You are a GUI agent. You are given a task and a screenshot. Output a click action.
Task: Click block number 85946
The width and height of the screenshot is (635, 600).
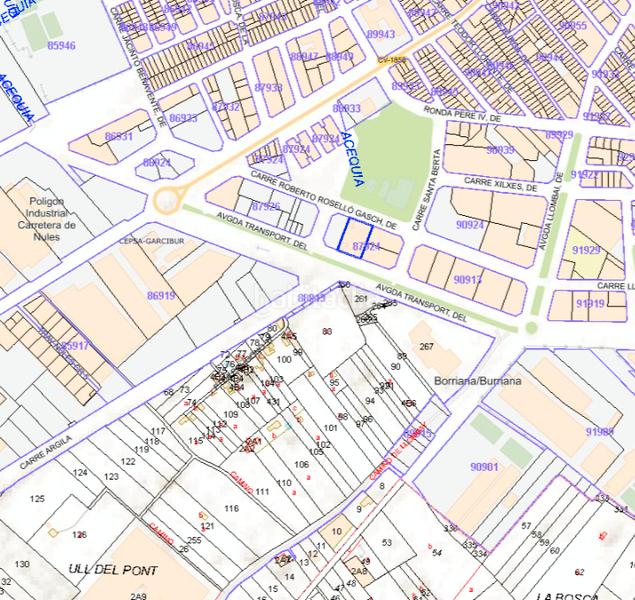coord(61,46)
